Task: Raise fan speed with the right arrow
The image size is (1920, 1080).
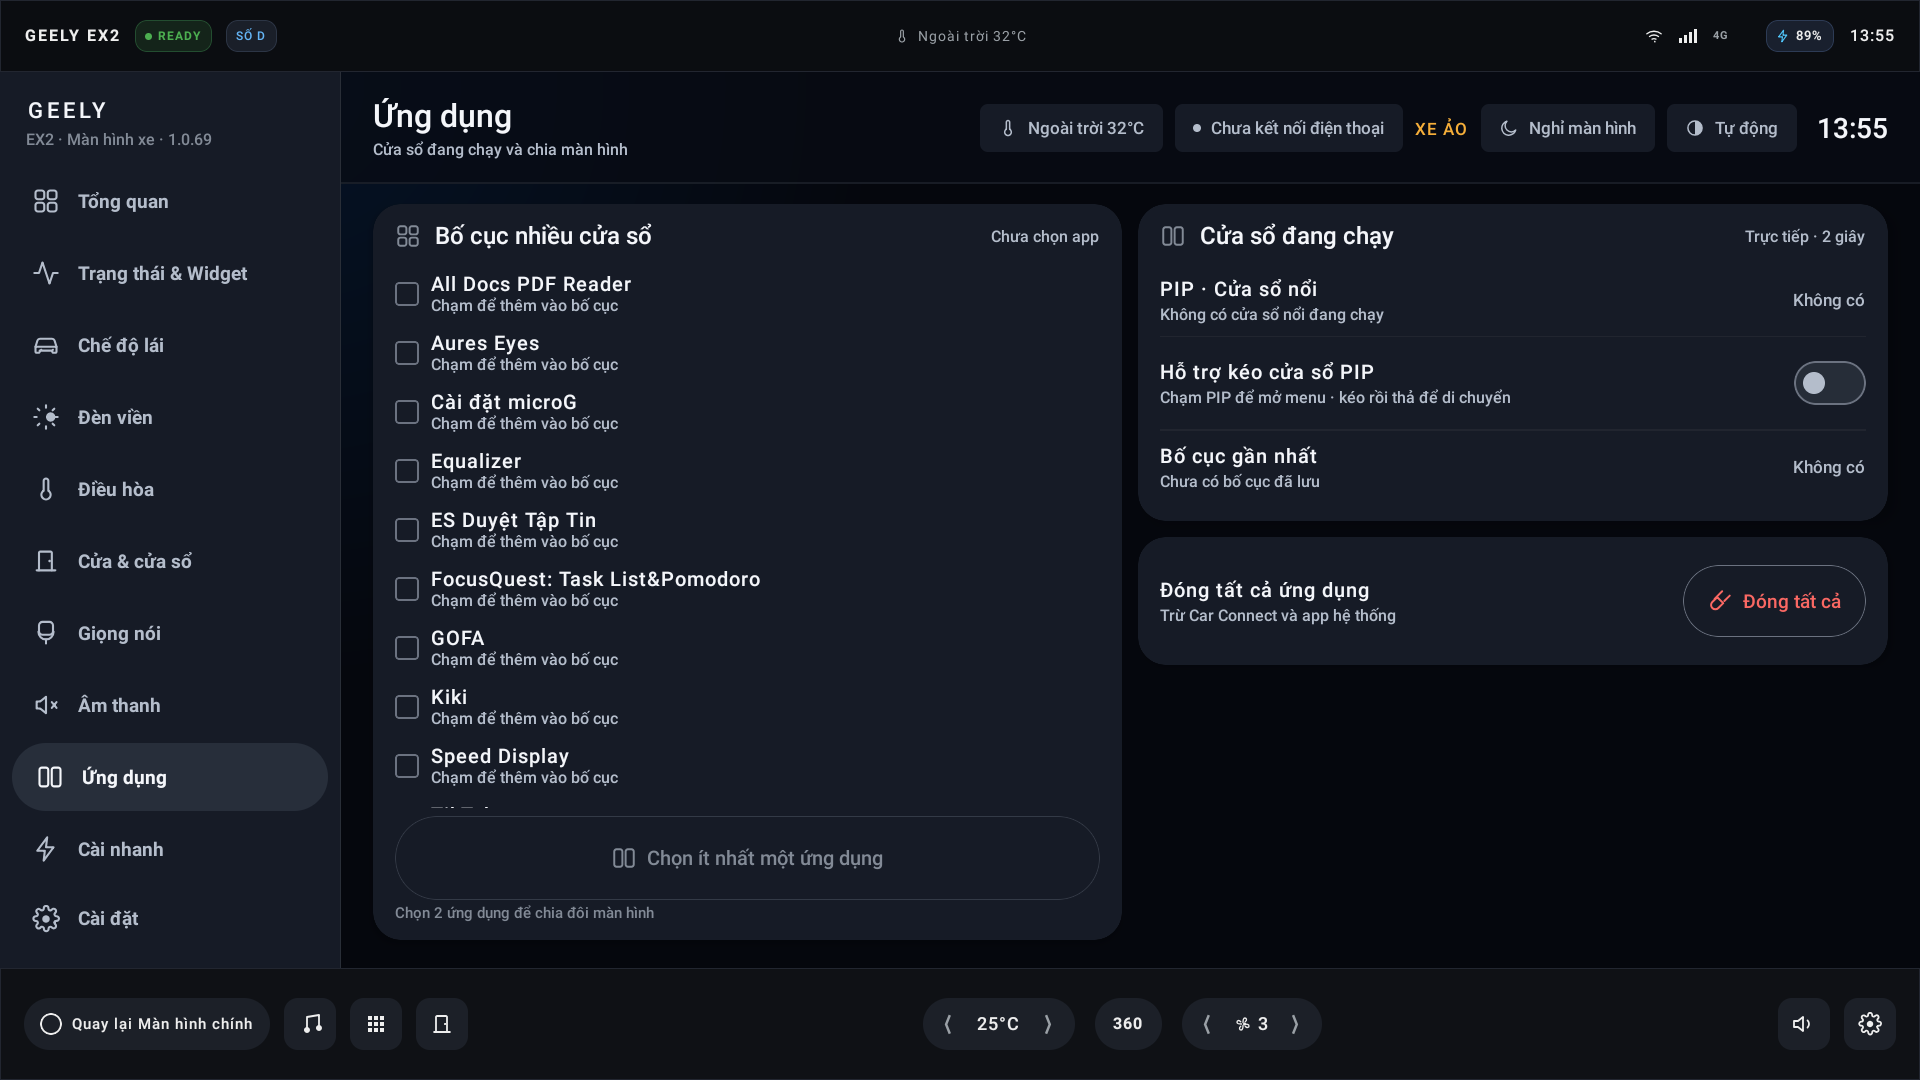Action: tap(1295, 1023)
